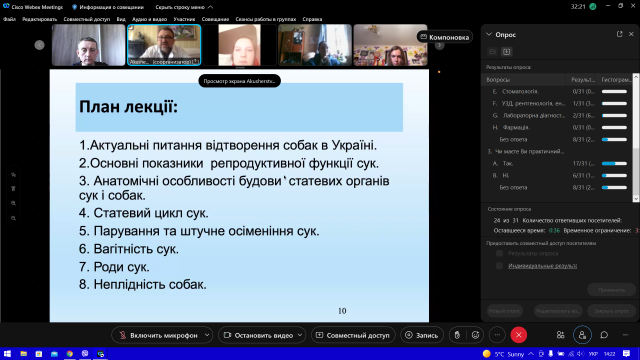This screenshot has height=360, width=640.
Task: Open the Windows notification center icon
Action: pos(627,353)
